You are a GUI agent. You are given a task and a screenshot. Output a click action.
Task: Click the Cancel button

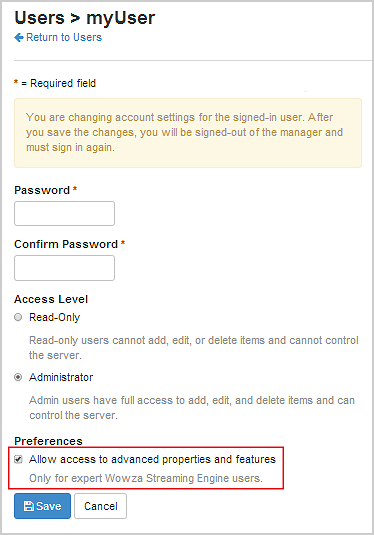[x=101, y=506]
